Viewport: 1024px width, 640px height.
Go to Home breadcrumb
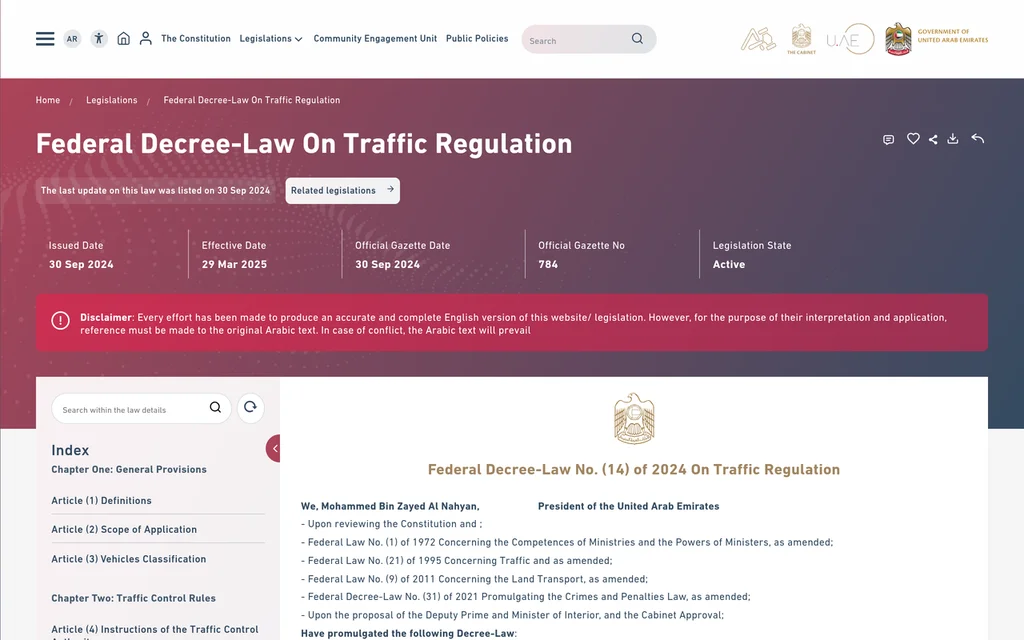(x=48, y=100)
